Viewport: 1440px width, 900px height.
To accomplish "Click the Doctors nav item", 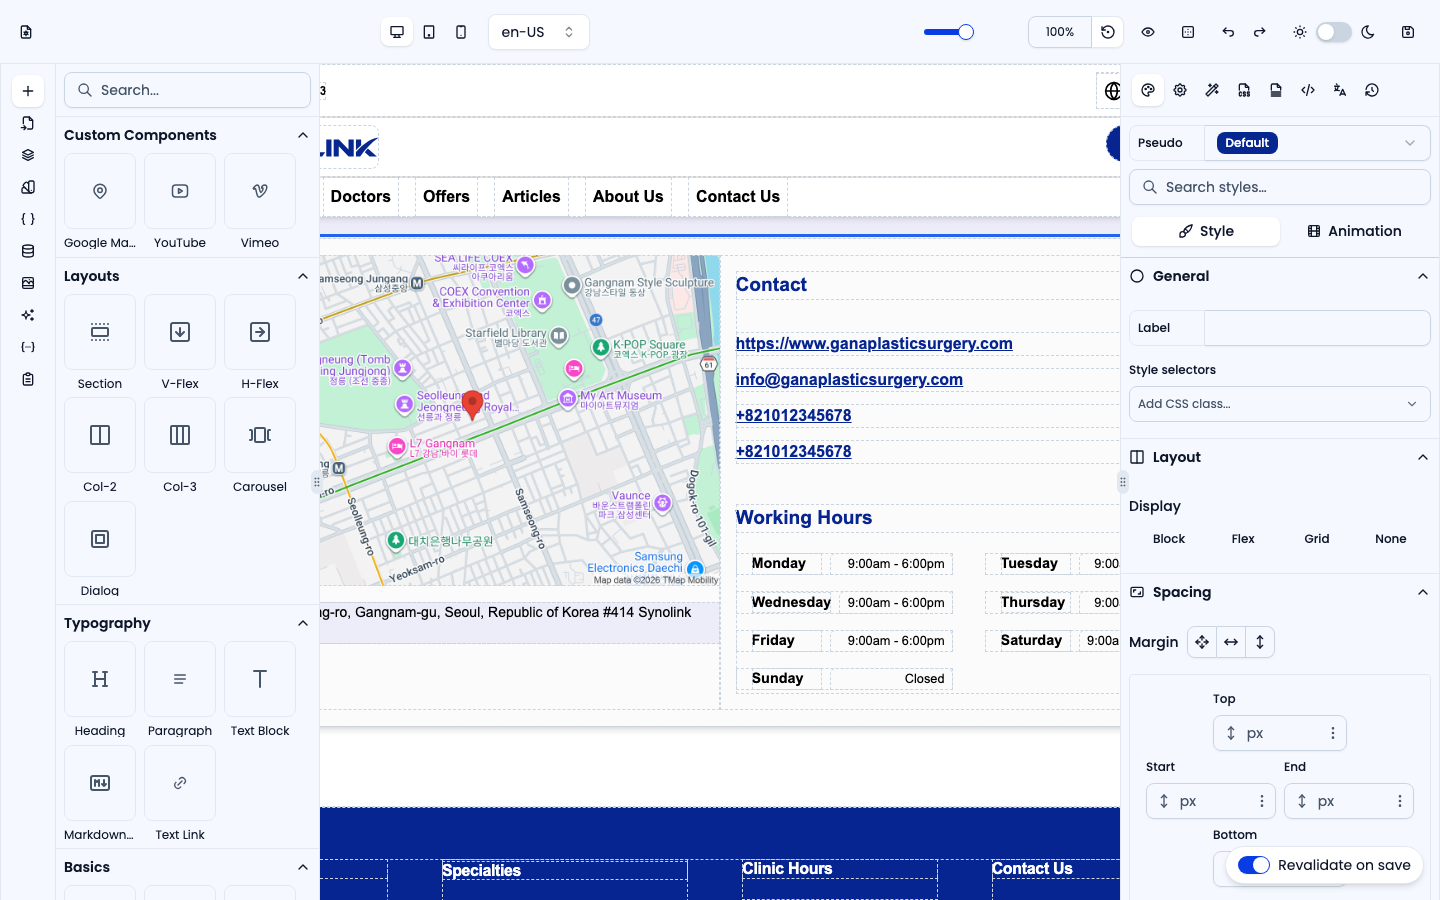I will (361, 197).
